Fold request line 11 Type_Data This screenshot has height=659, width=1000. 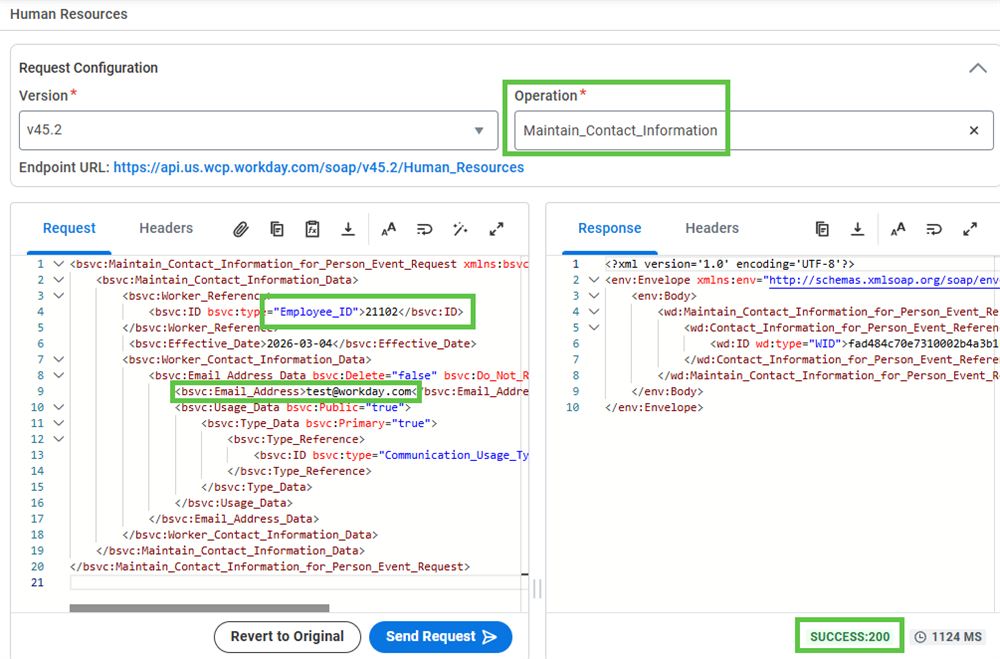coord(59,424)
